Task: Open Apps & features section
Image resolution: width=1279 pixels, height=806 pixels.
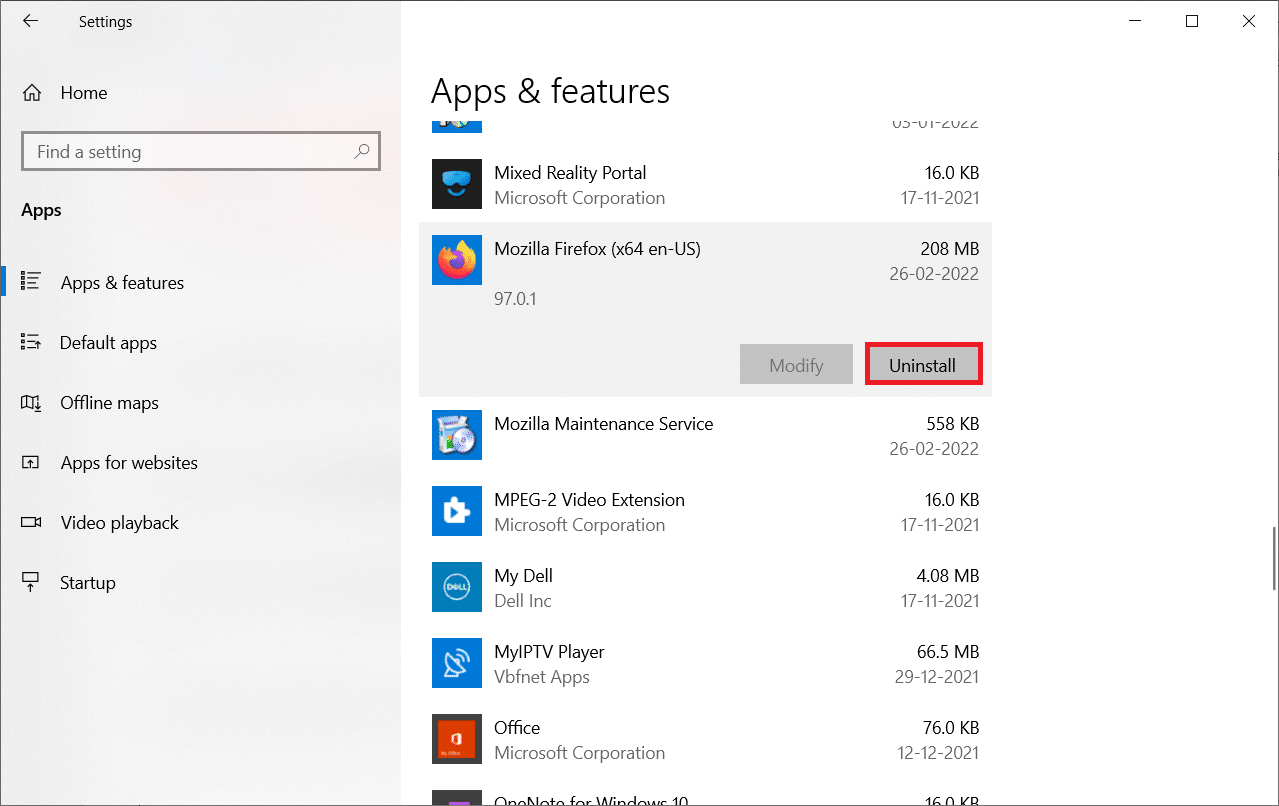Action: [x=122, y=283]
